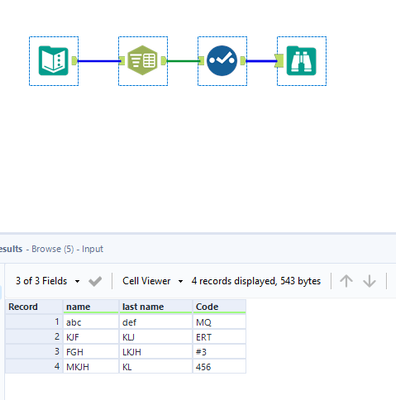Click the input anchor of Select tool
396x400 pixels.
point(201,61)
